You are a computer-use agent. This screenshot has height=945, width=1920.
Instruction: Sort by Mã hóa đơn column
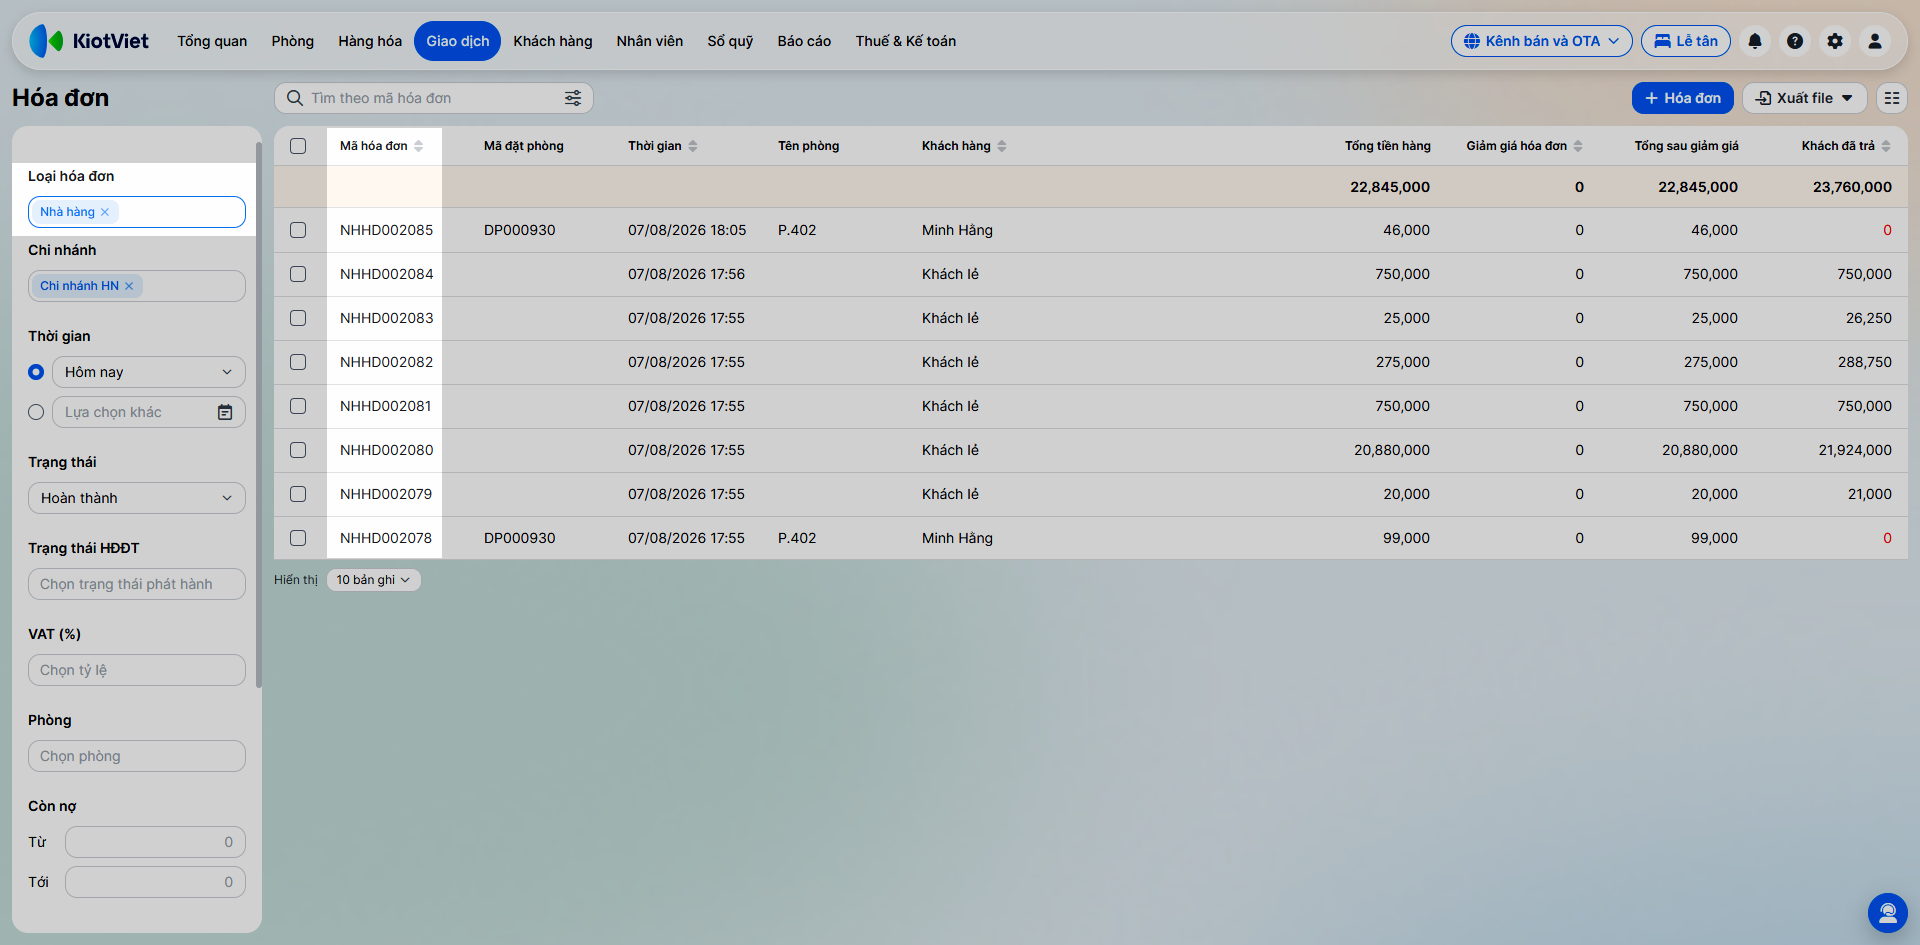pos(419,146)
